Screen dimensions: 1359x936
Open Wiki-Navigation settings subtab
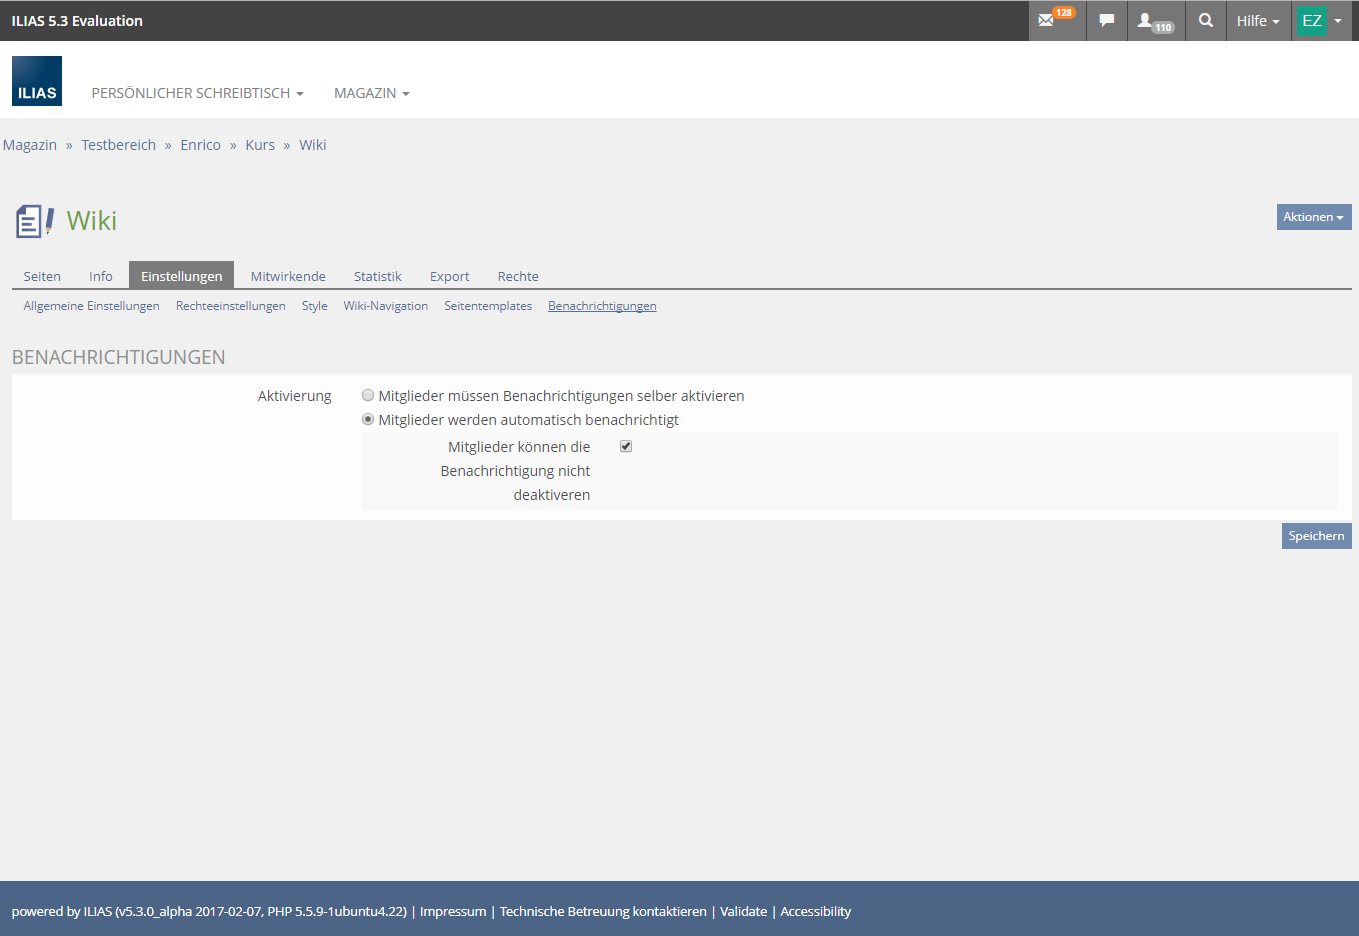click(385, 306)
